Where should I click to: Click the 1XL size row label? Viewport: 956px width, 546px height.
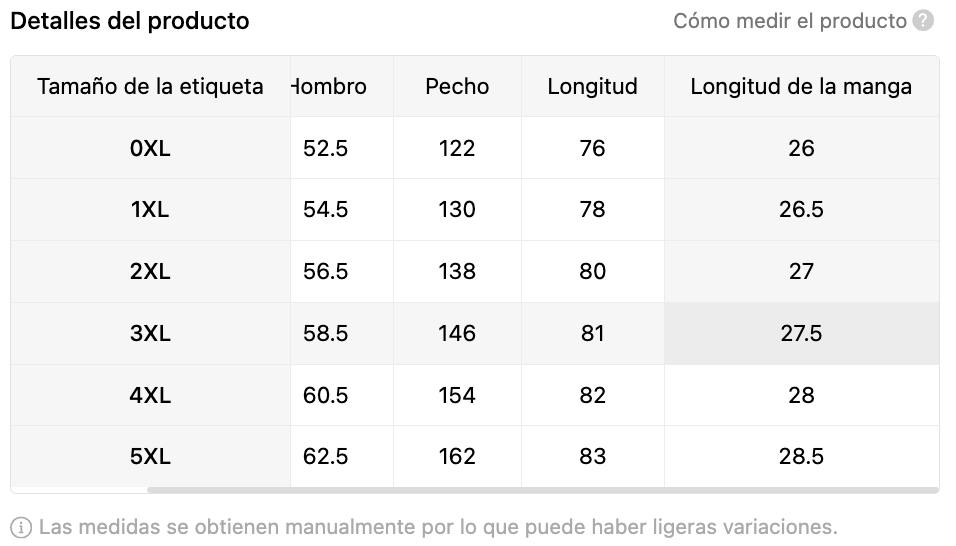(x=150, y=210)
